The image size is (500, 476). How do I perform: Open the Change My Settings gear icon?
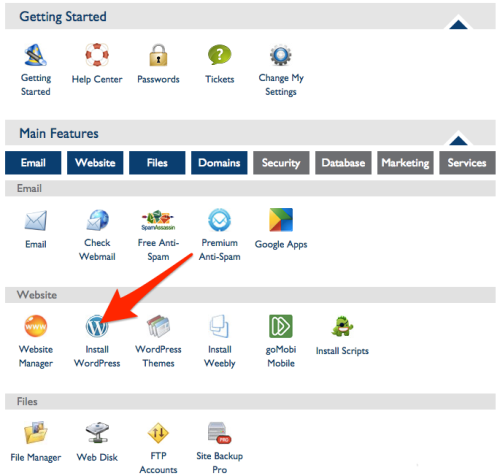(x=281, y=55)
